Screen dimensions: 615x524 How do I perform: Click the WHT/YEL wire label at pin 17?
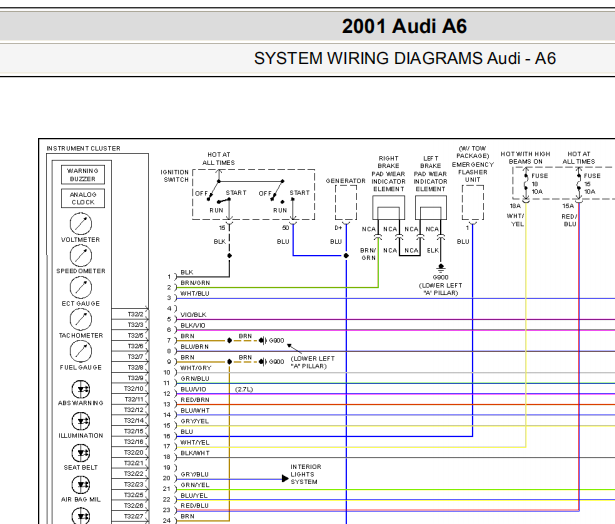click(x=195, y=442)
